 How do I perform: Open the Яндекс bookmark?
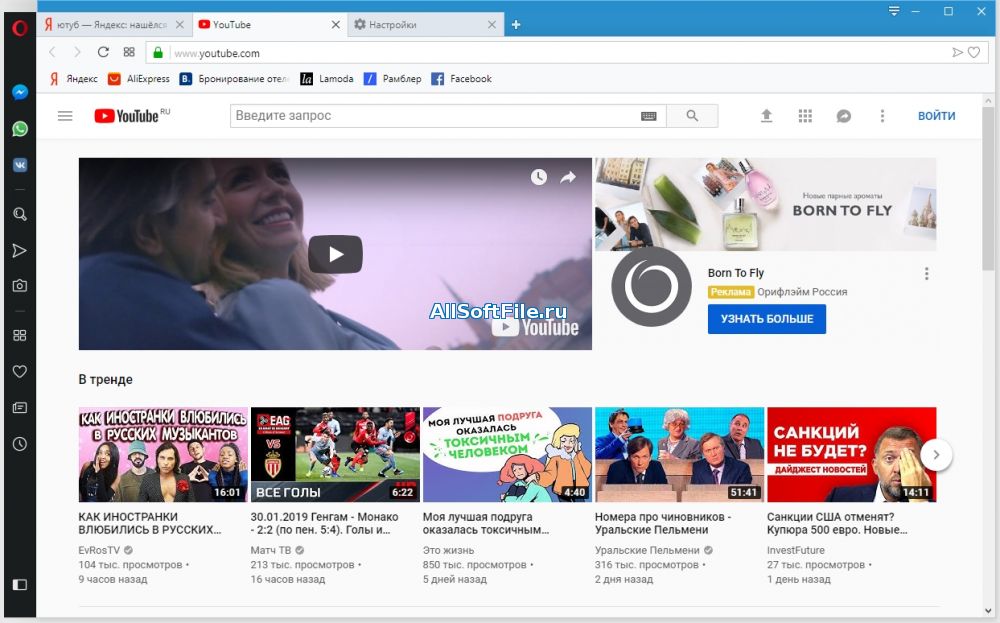73,78
